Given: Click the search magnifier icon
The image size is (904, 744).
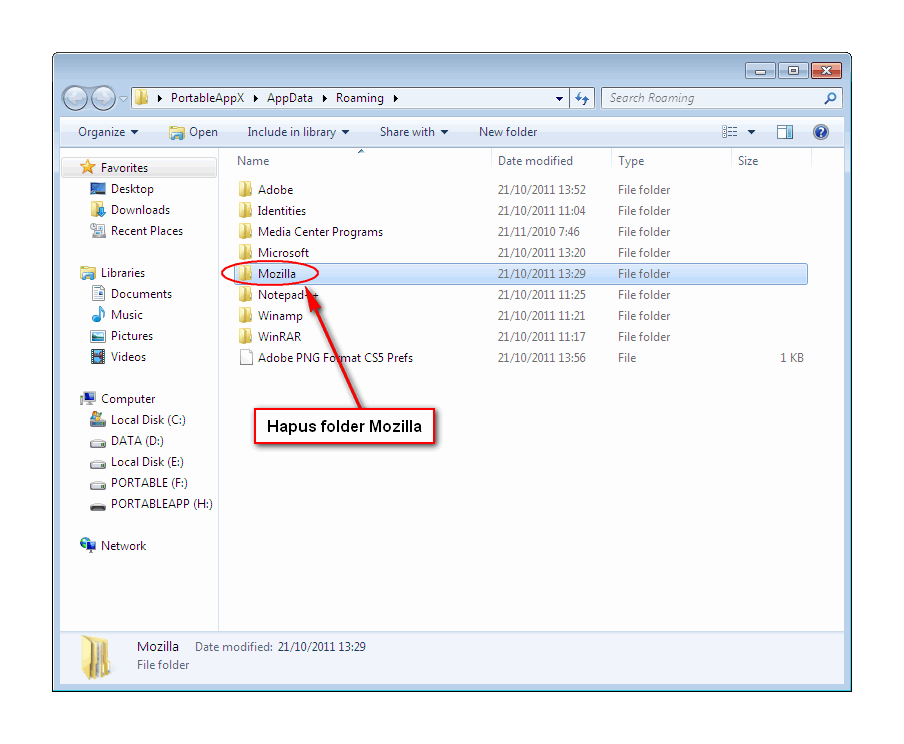Looking at the screenshot, I should (x=830, y=99).
